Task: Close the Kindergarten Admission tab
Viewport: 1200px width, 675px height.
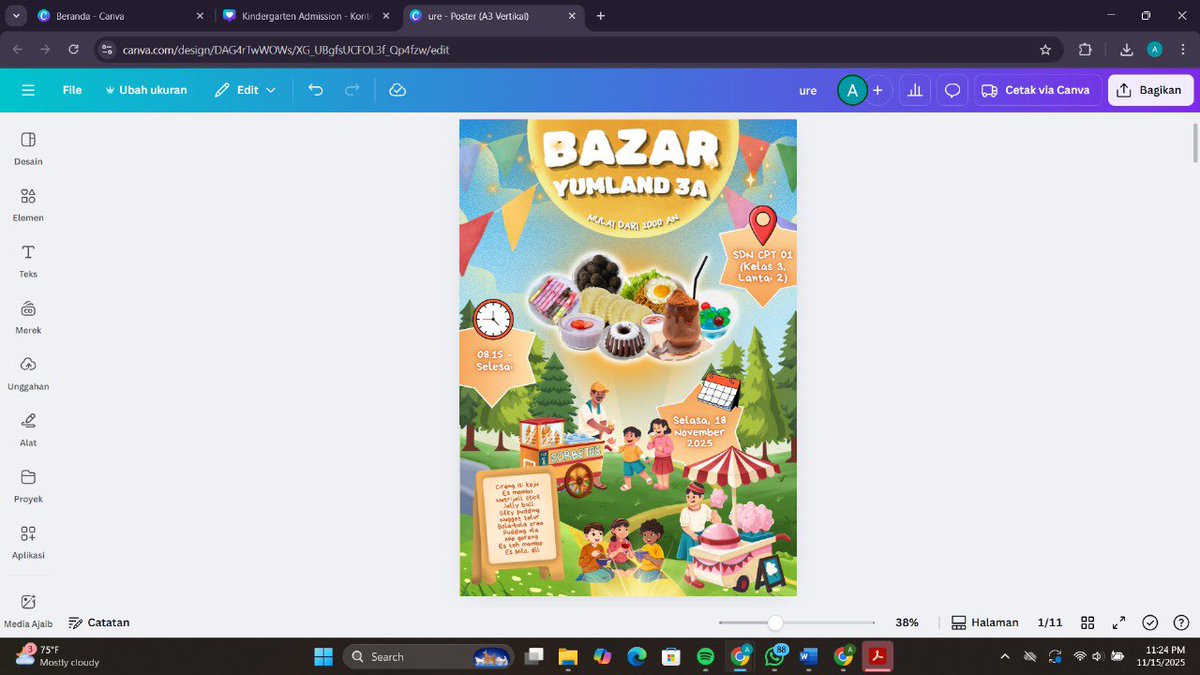Action: click(388, 16)
